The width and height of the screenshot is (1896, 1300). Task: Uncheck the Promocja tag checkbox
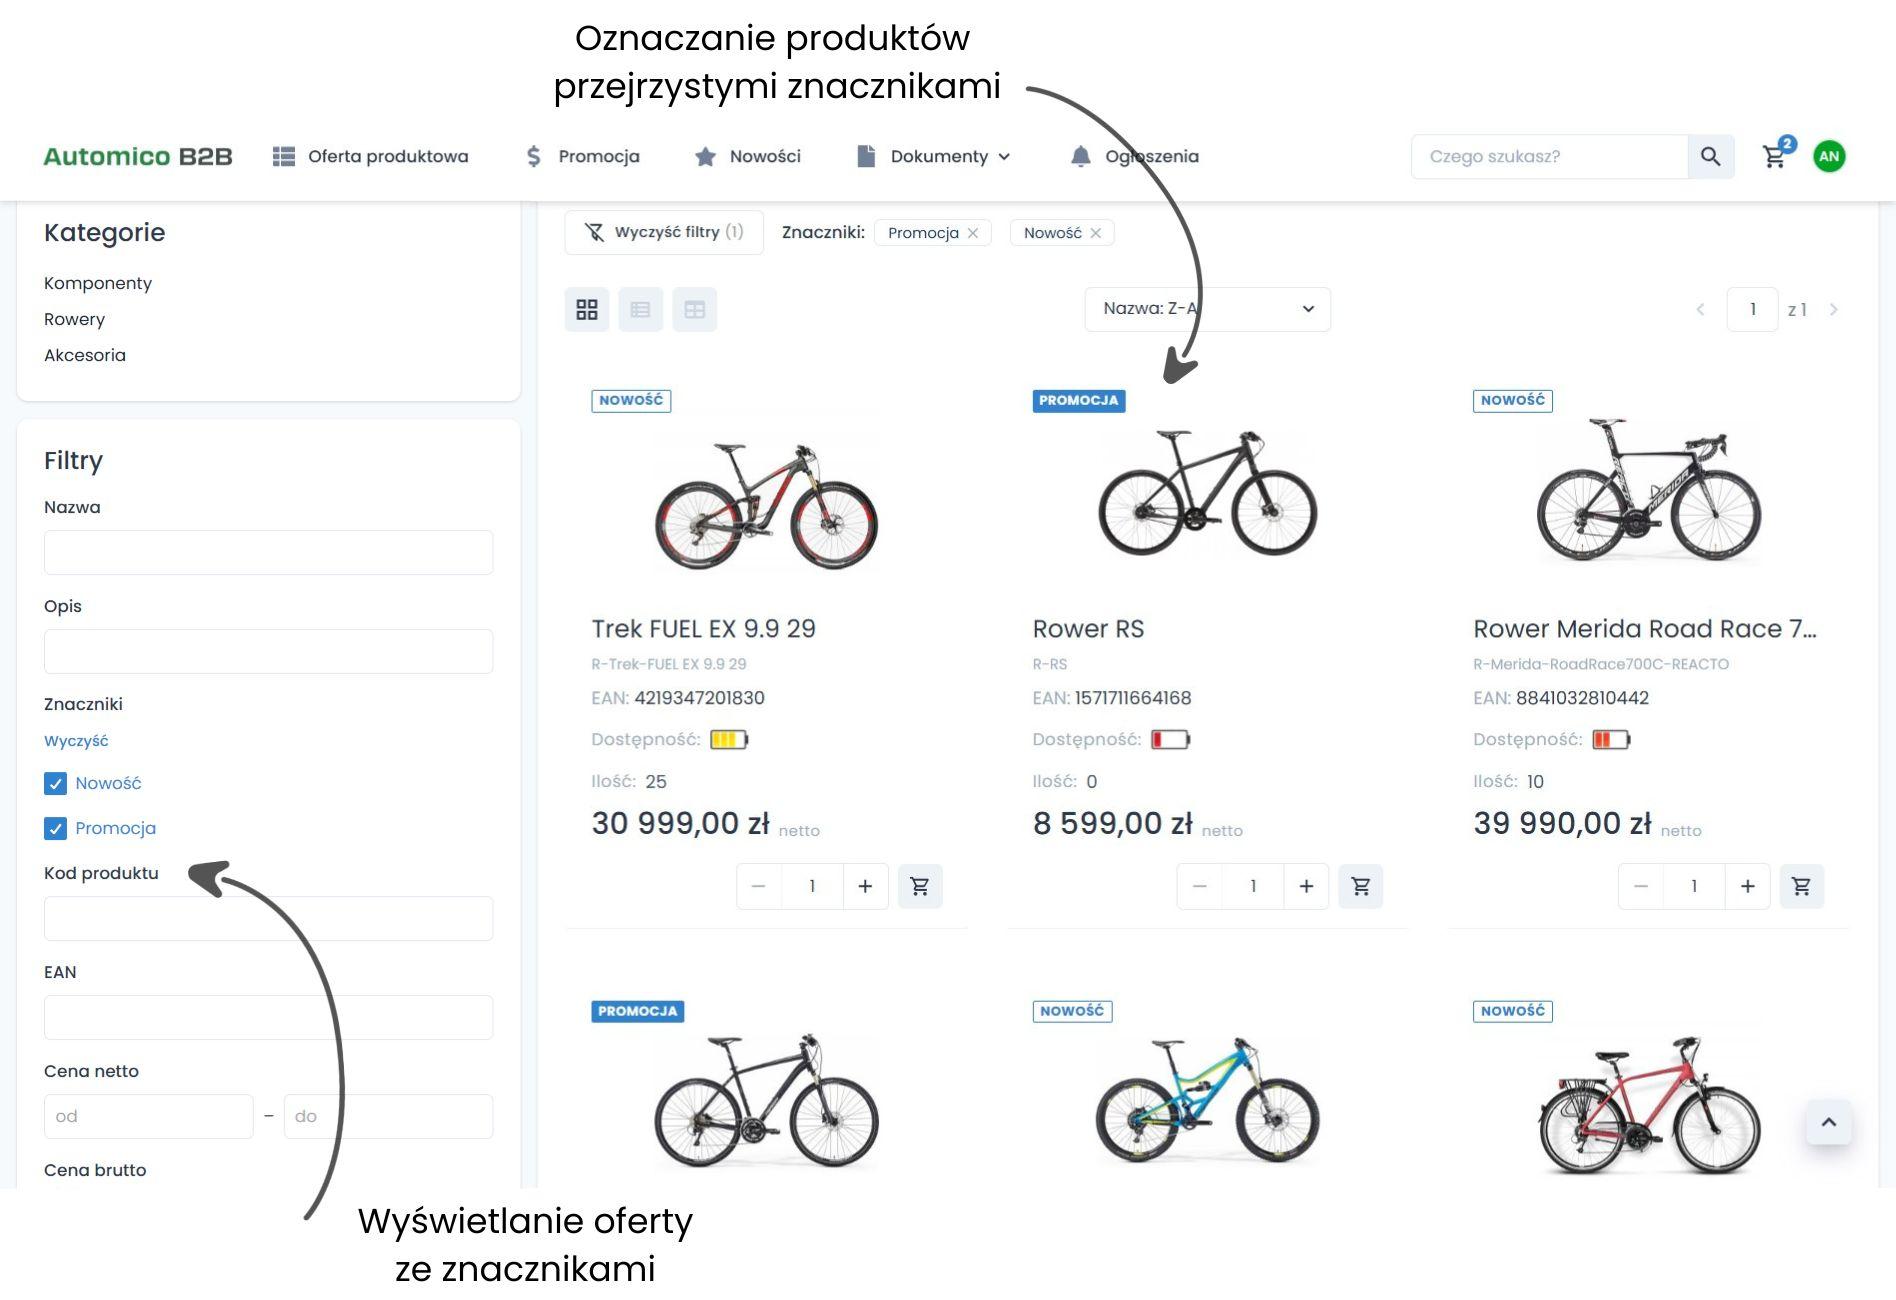56,829
